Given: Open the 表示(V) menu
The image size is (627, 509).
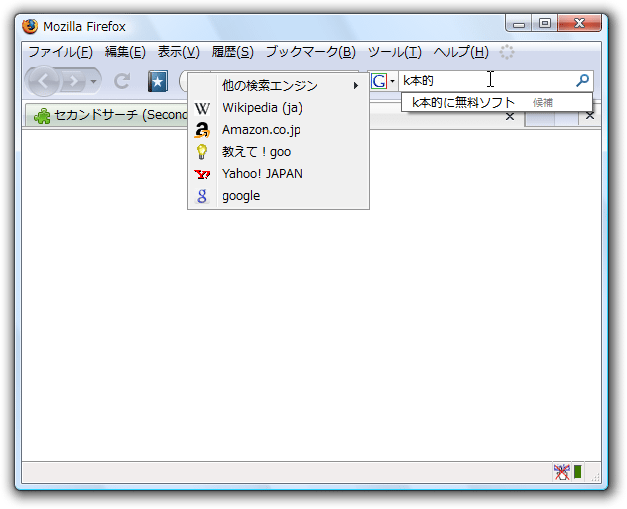Looking at the screenshot, I should 178,52.
